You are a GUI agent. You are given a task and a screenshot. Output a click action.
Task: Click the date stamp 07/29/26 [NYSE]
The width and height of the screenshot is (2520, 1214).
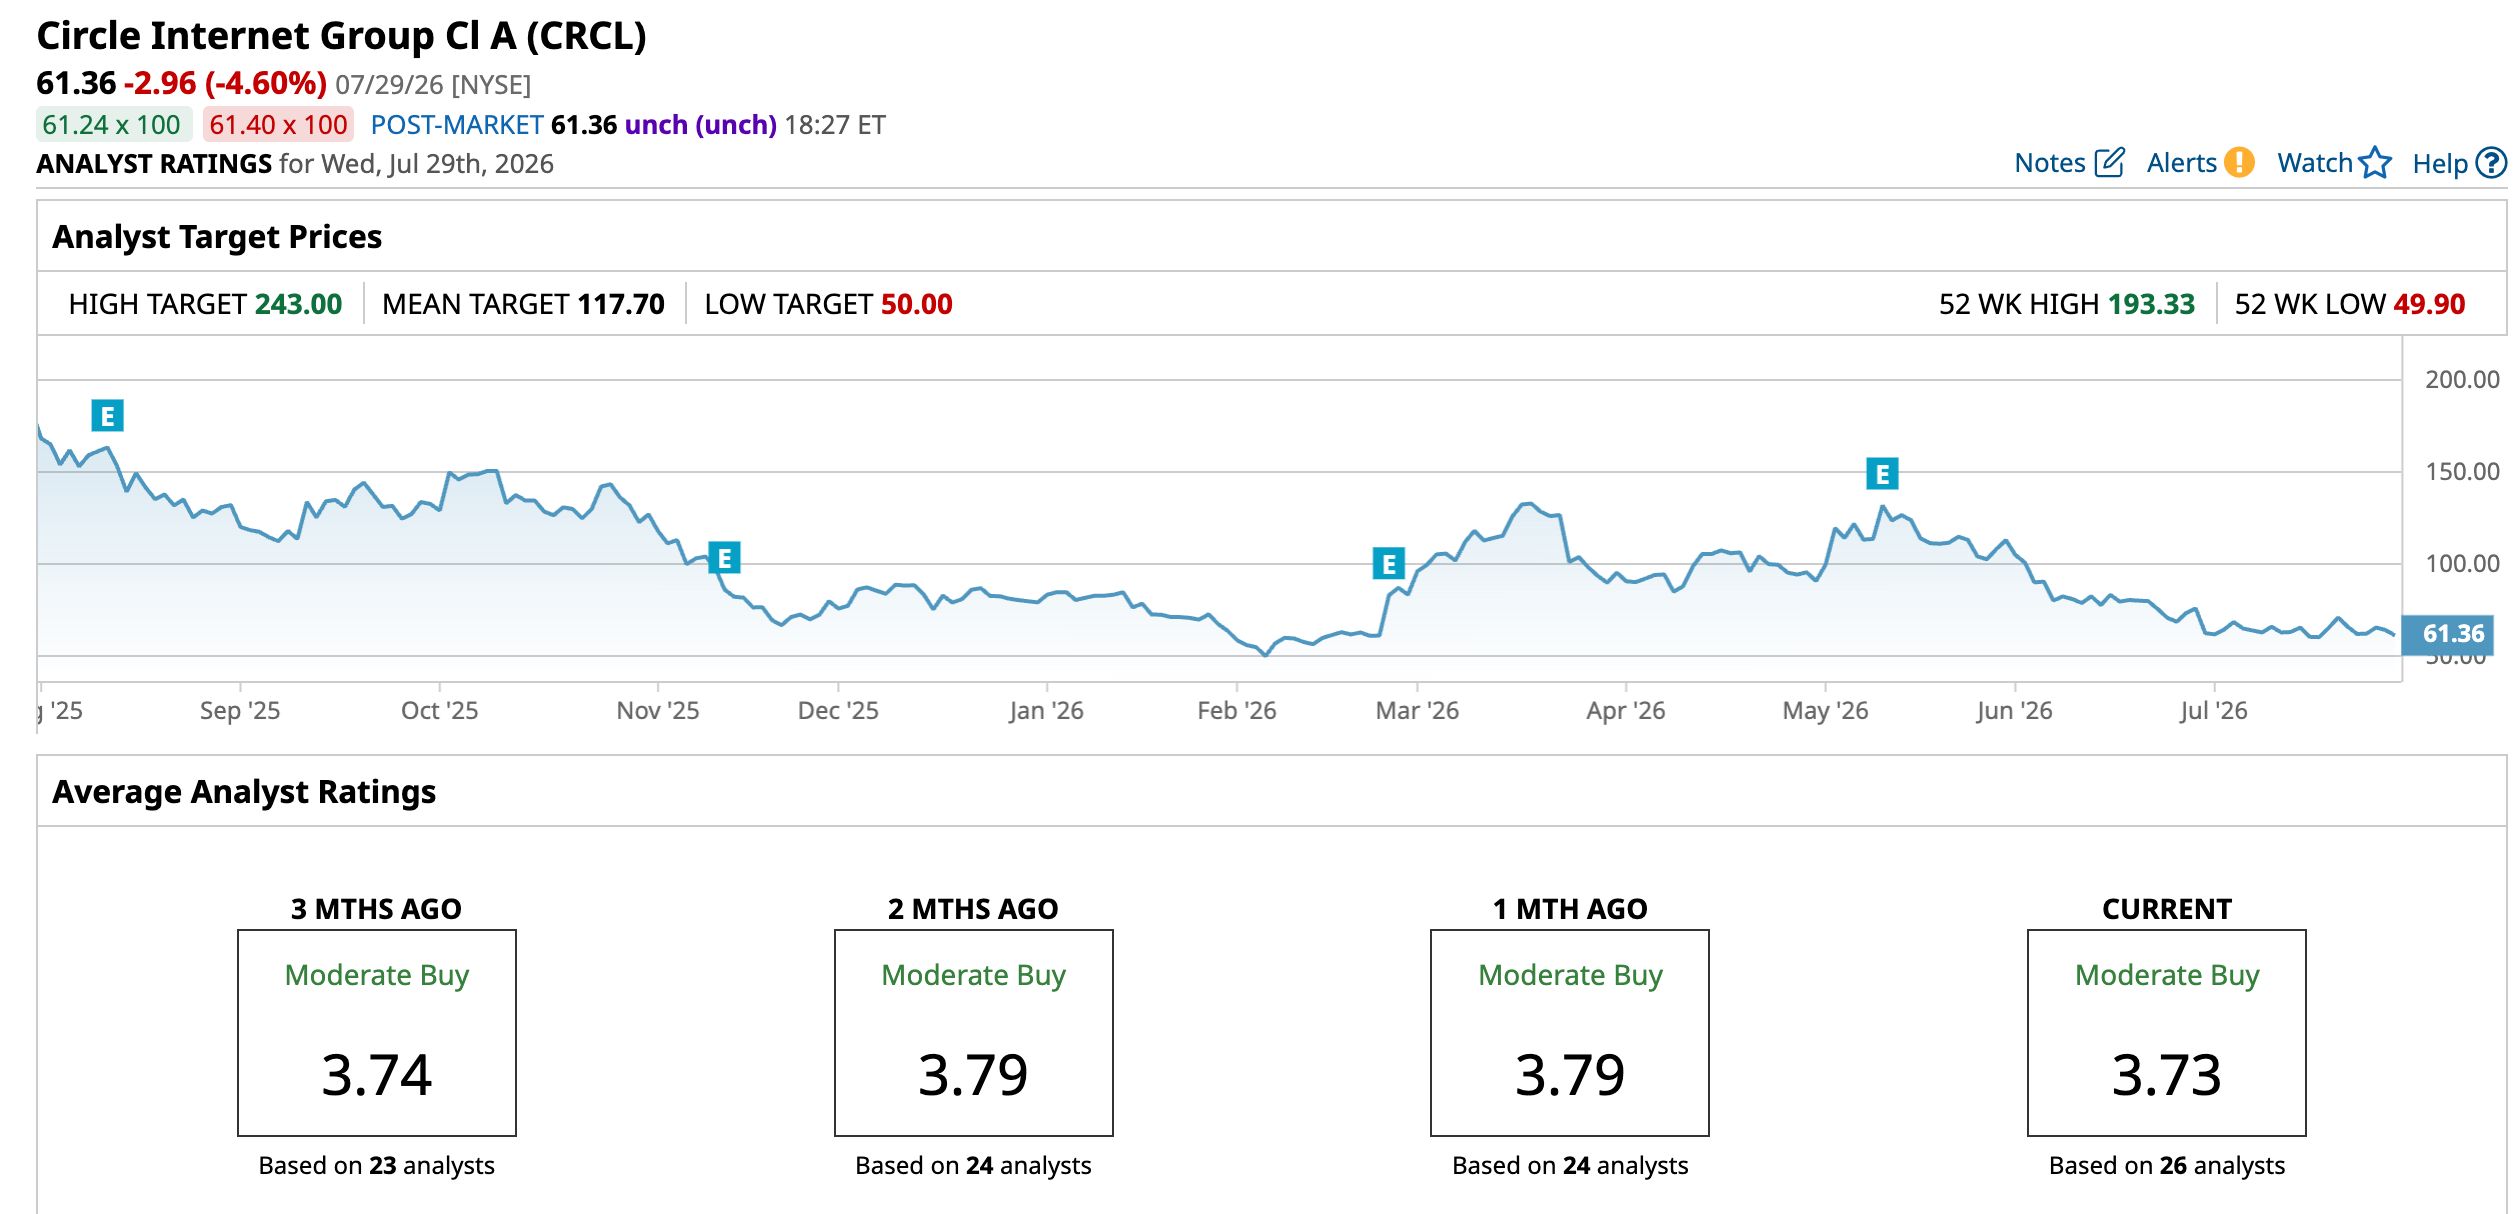pyautogui.click(x=433, y=85)
